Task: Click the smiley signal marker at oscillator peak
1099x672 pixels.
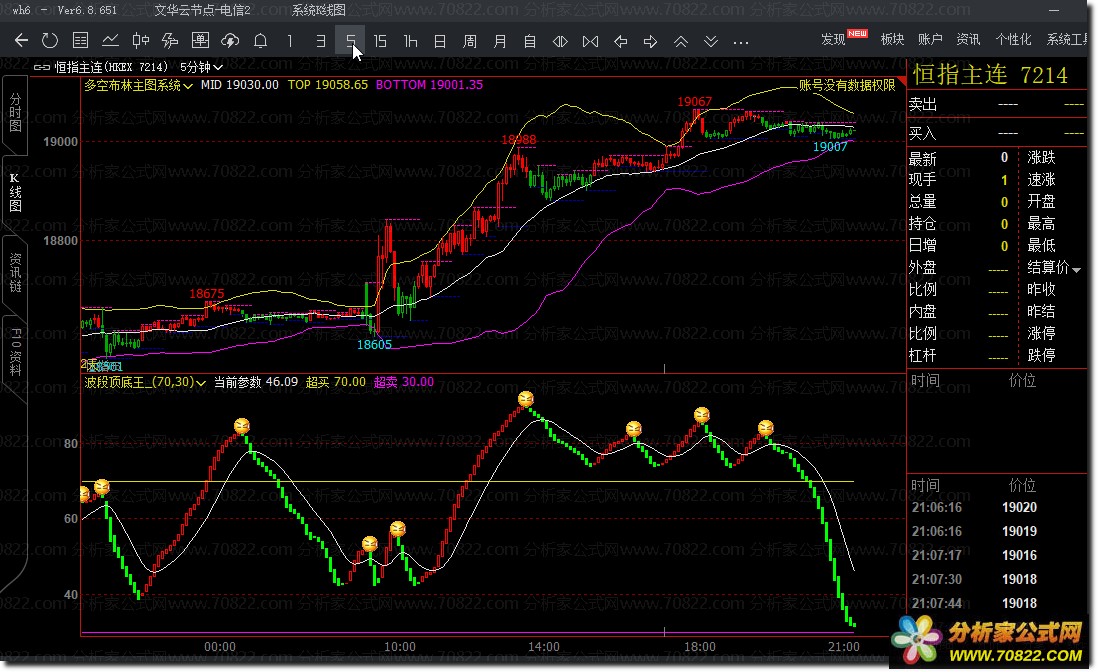Action: point(526,399)
